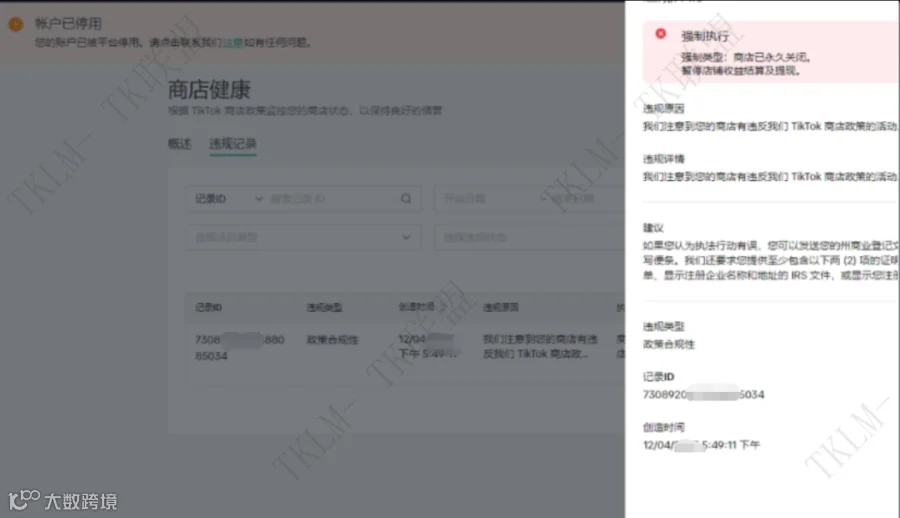Click the 创建时间 column header
This screenshot has width=900, height=518.
417,307
